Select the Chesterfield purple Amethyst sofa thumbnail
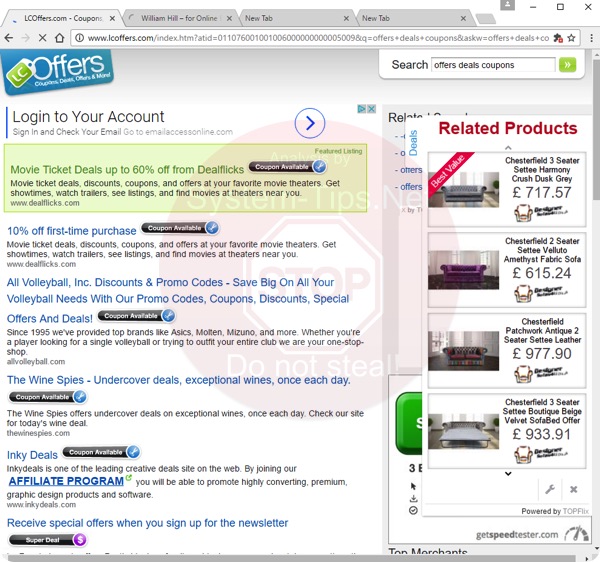Screen dimensions: 600x562 (x=463, y=268)
